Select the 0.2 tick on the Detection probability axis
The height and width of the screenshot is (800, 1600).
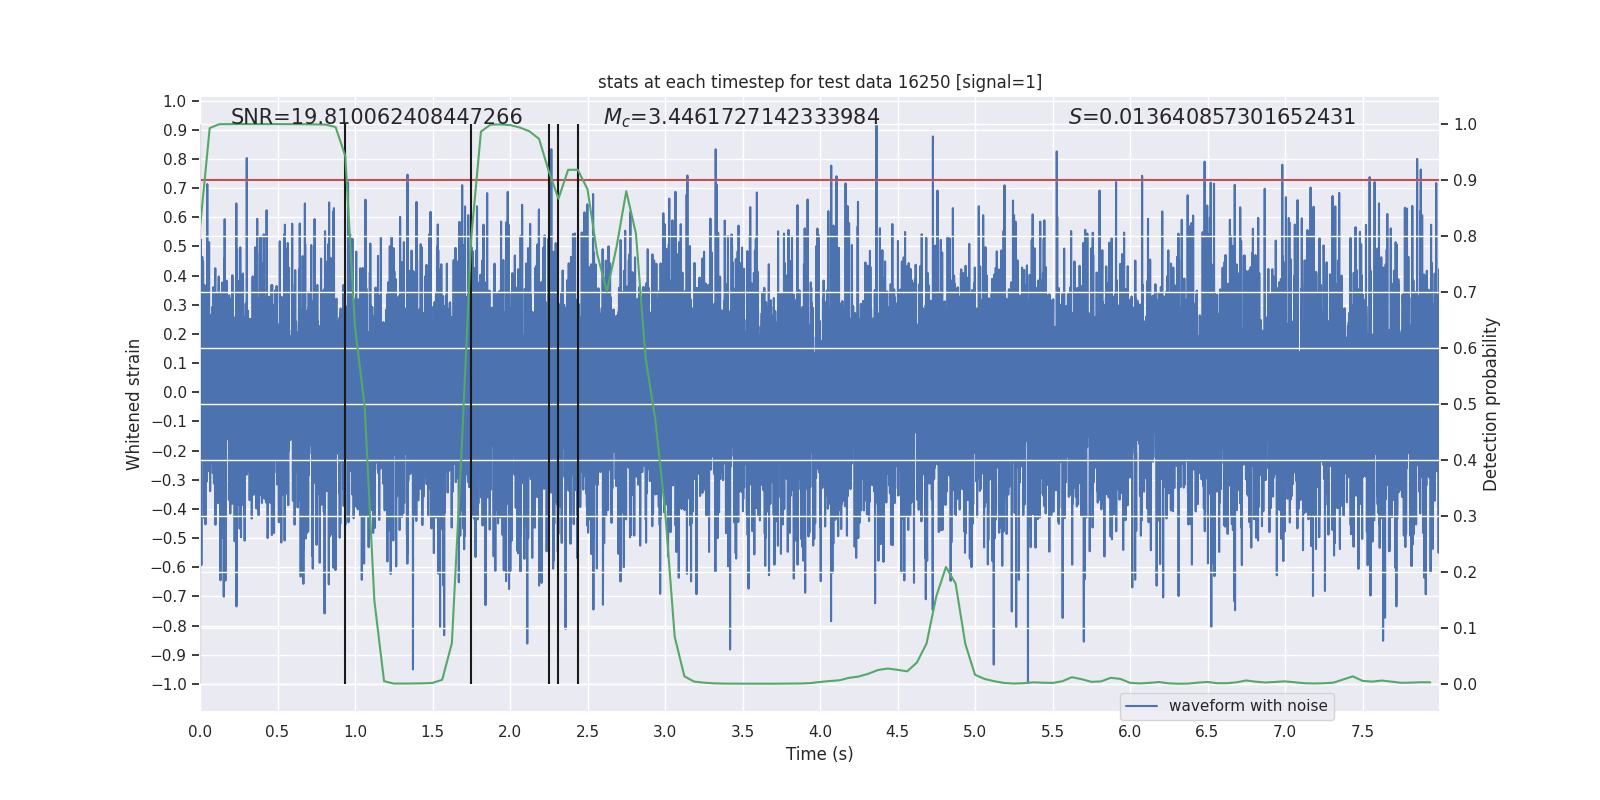point(1465,572)
